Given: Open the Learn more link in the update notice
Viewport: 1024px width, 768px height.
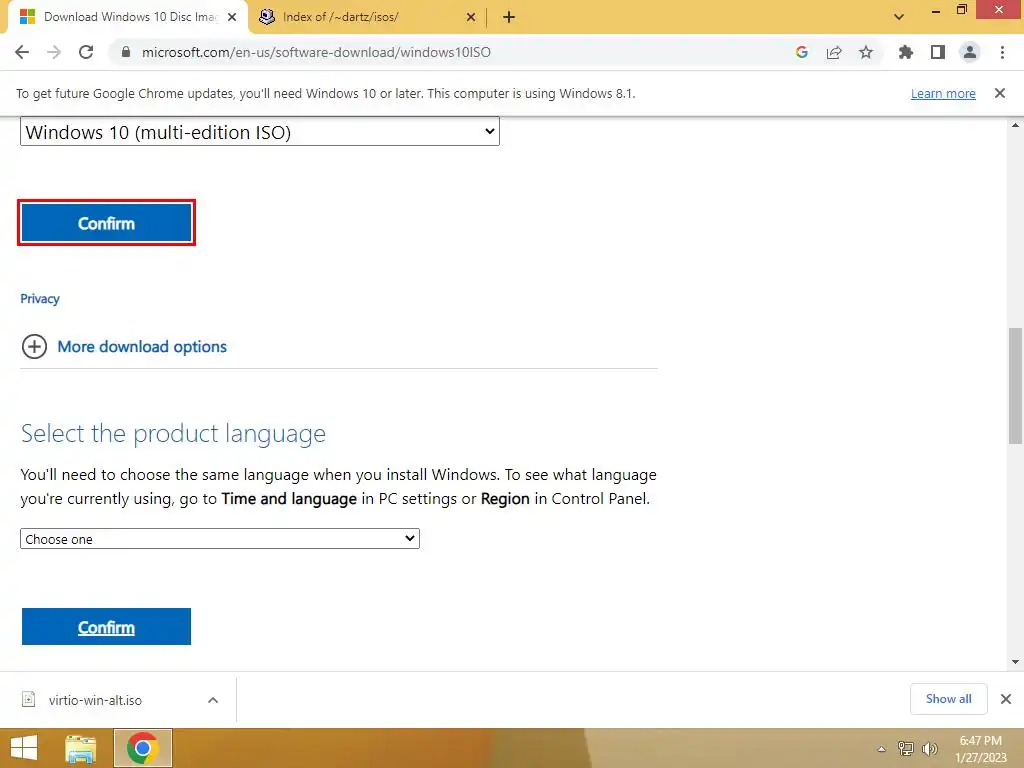Looking at the screenshot, I should pos(943,93).
